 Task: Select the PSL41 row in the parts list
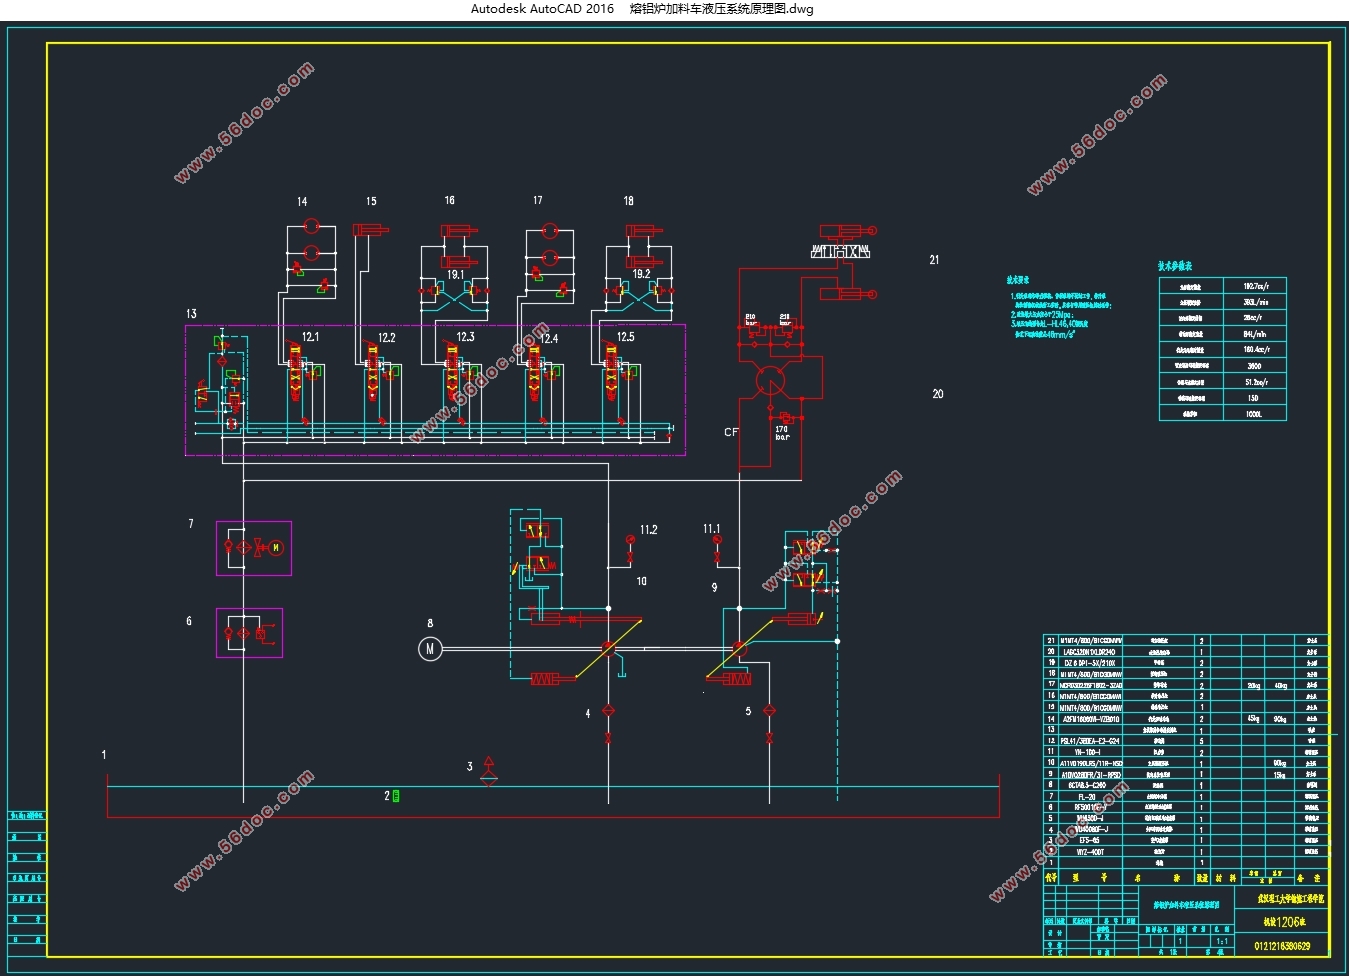(1090, 741)
